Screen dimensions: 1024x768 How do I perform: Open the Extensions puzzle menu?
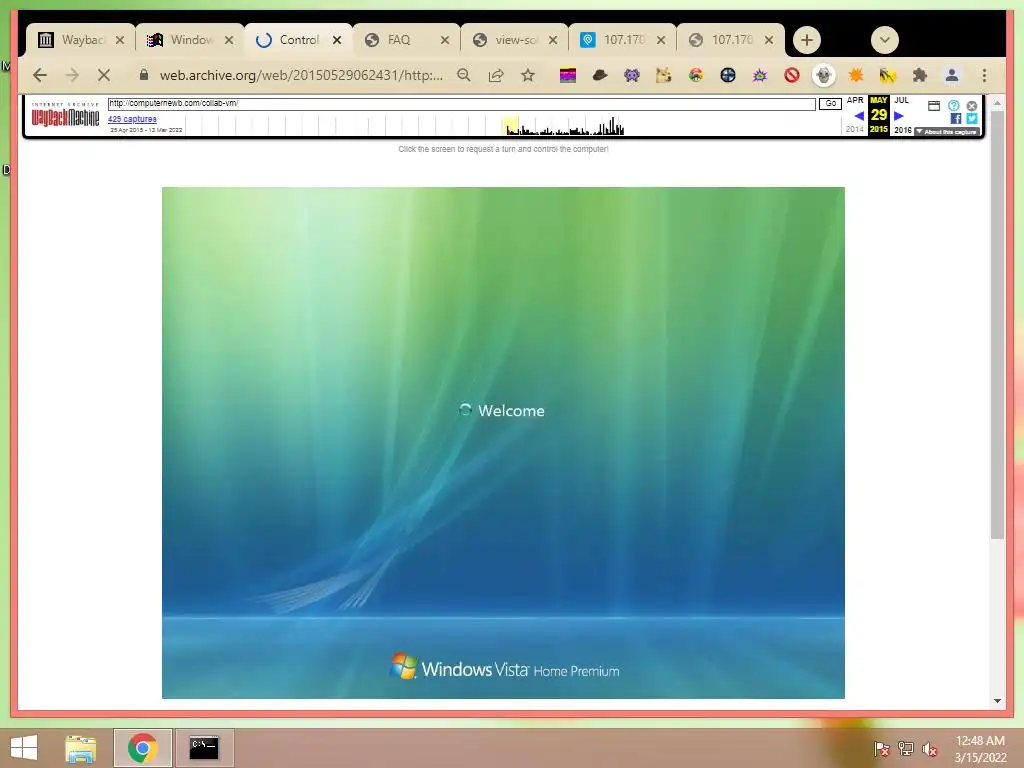920,76
